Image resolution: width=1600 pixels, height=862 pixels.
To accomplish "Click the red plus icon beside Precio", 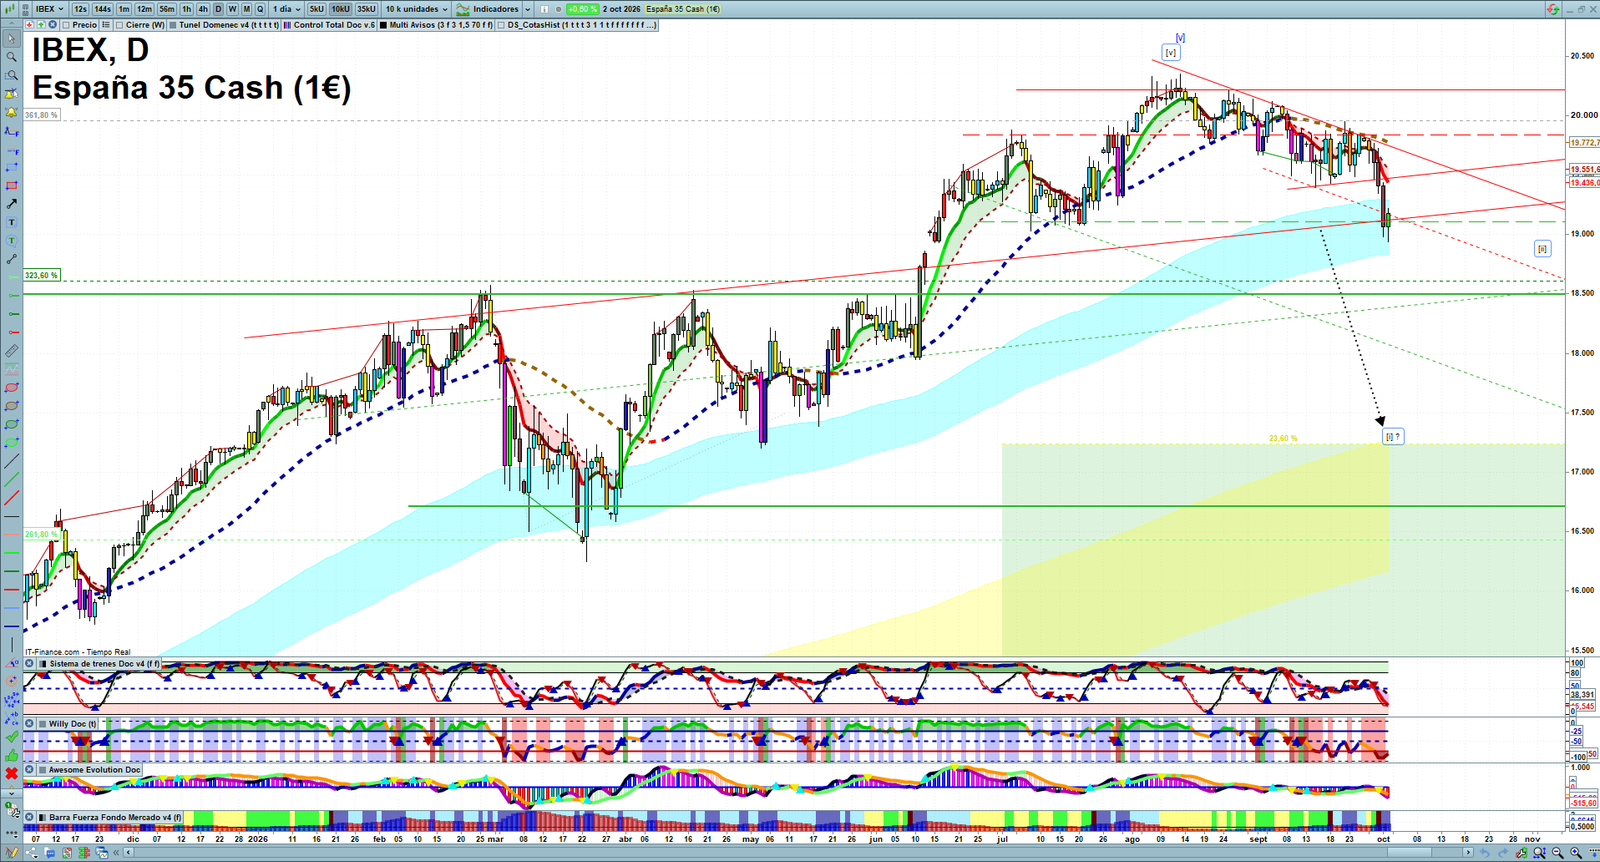I will (29, 25).
